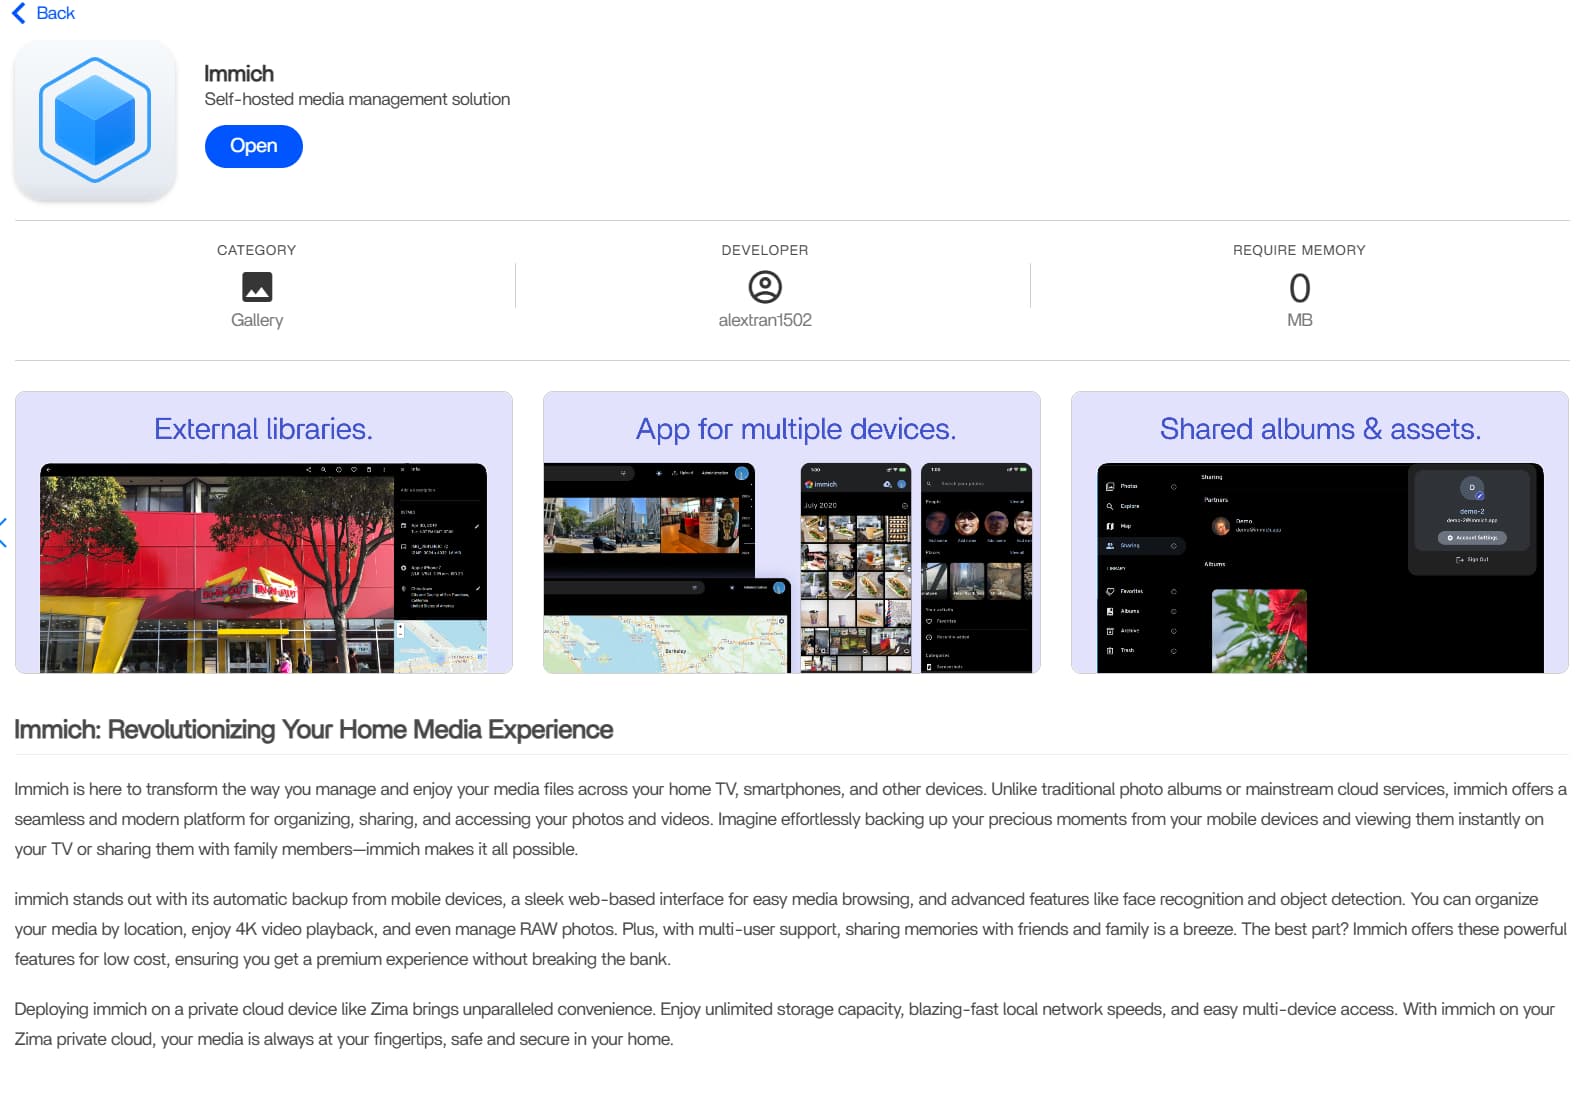Select the Gallery category label
Image resolution: width=1576 pixels, height=1119 pixels.
tap(257, 320)
